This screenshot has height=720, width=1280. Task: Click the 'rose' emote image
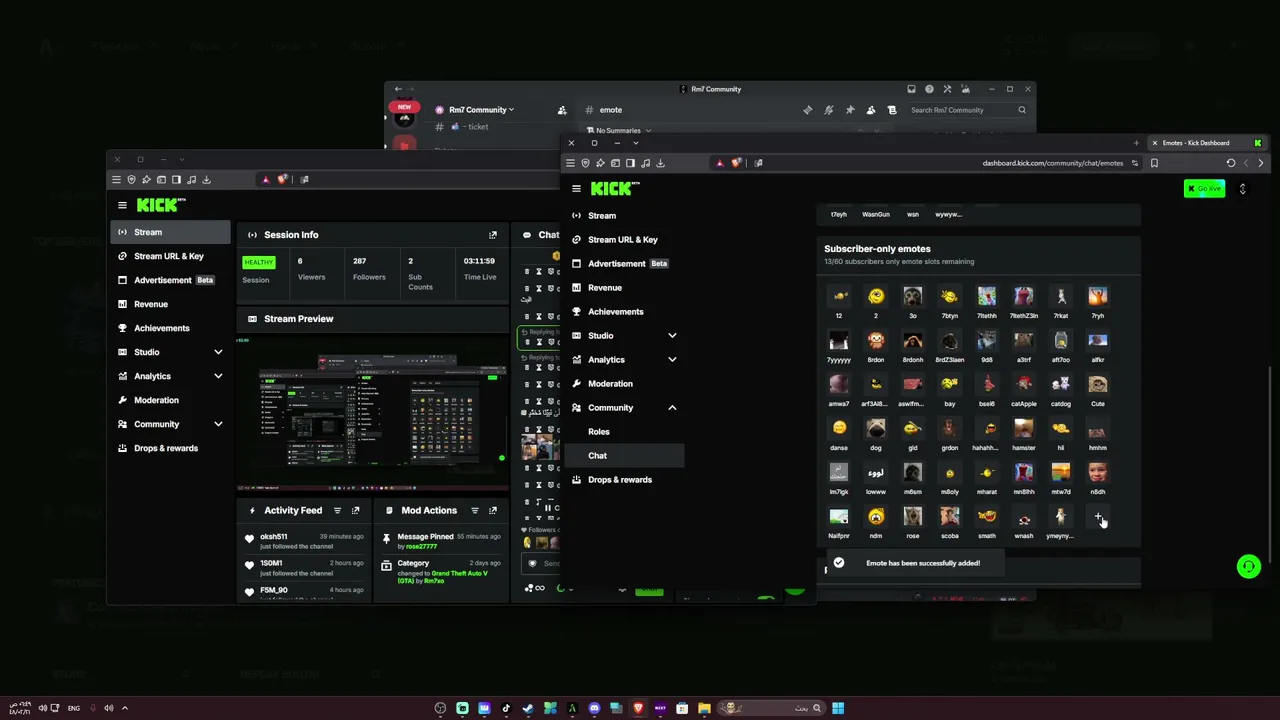coord(913,516)
